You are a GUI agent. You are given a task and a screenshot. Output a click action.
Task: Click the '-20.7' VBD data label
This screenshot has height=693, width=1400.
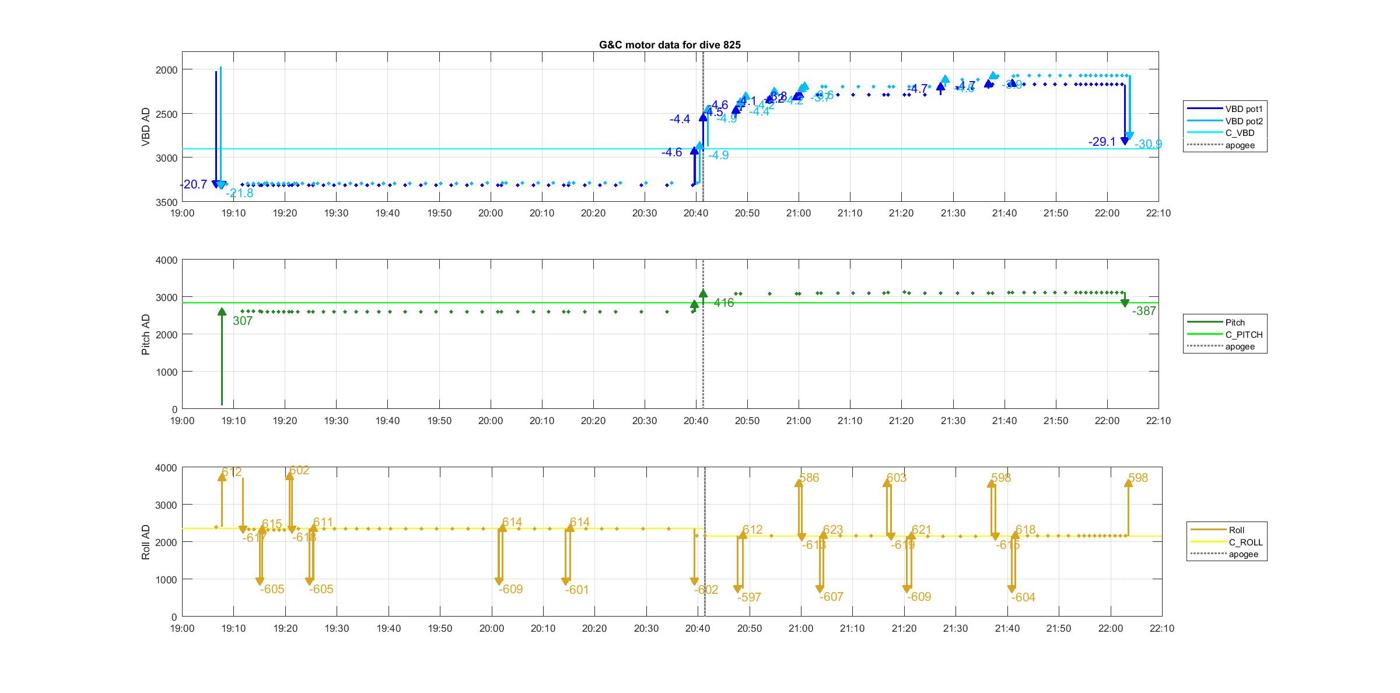194,185
